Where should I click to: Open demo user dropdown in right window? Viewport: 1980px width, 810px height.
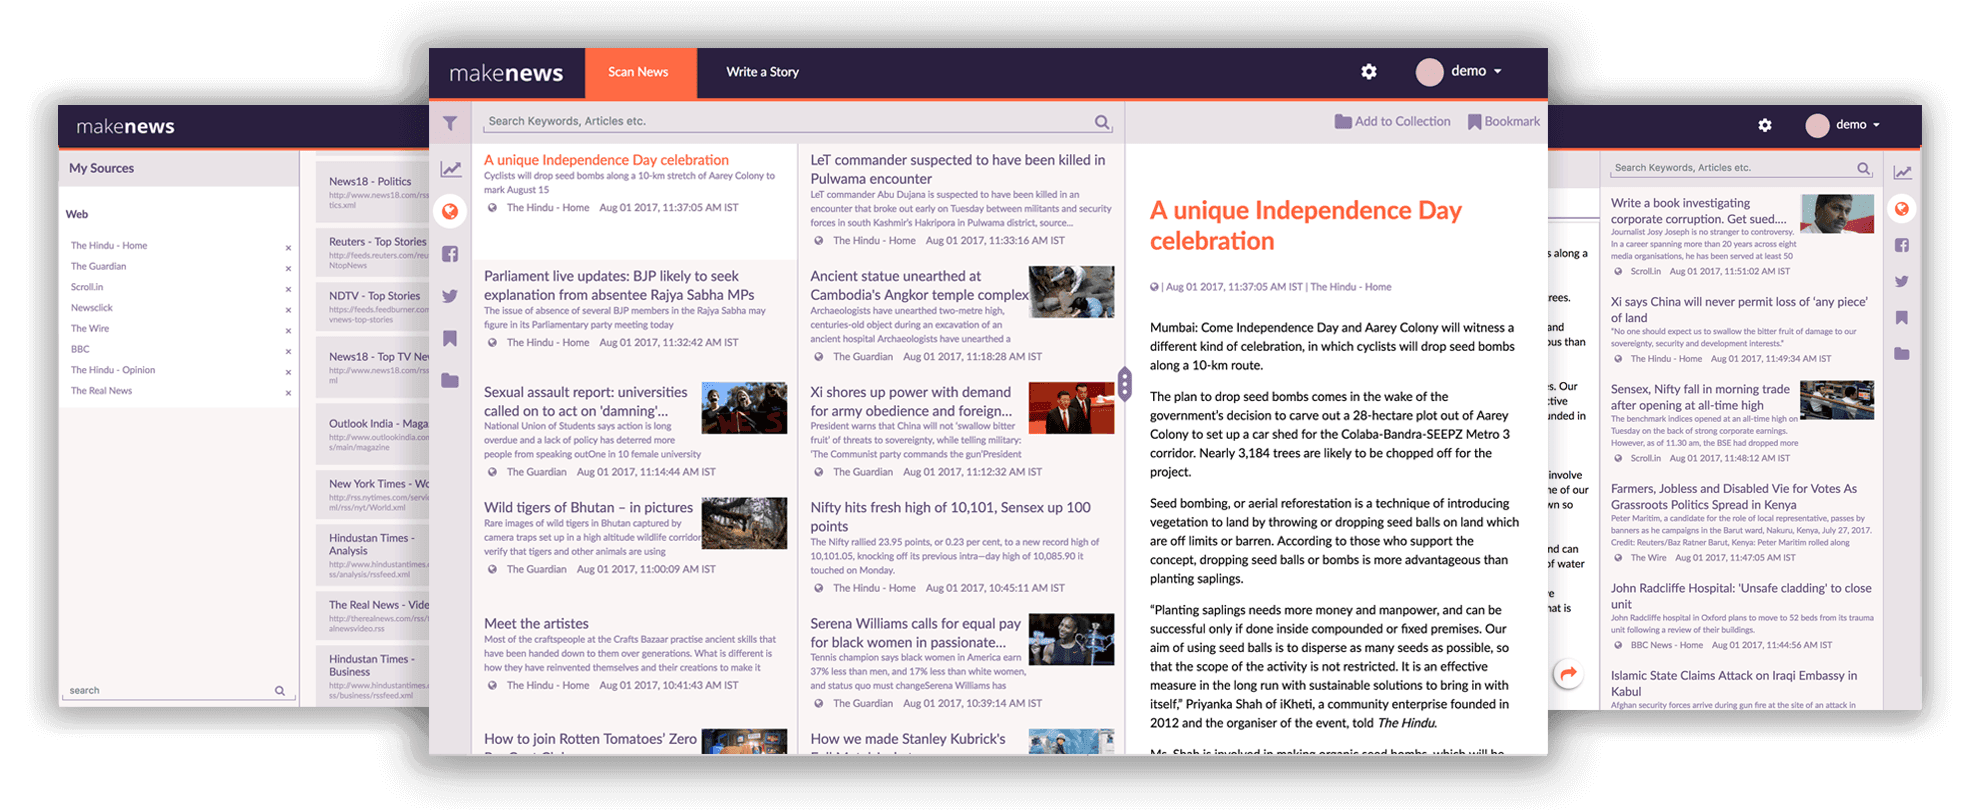pyautogui.click(x=1858, y=125)
